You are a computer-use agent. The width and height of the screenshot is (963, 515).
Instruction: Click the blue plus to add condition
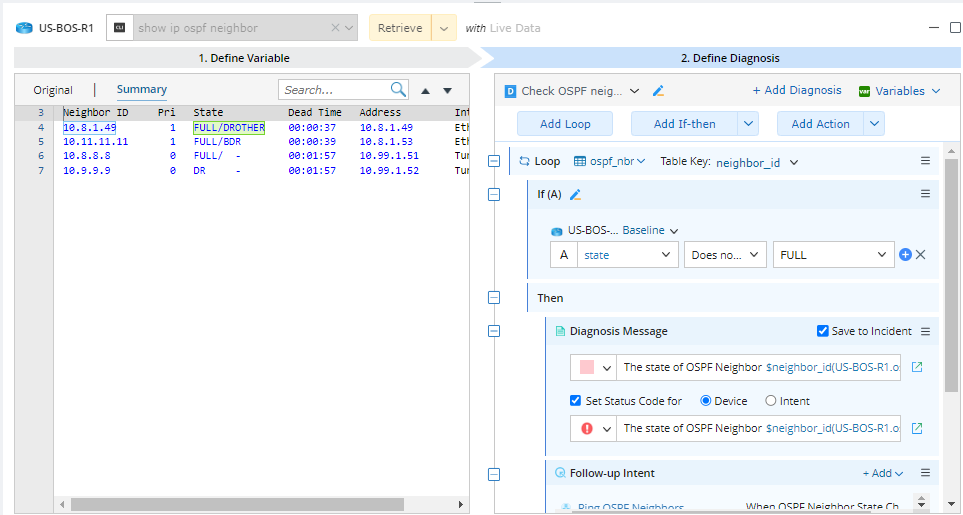(905, 255)
